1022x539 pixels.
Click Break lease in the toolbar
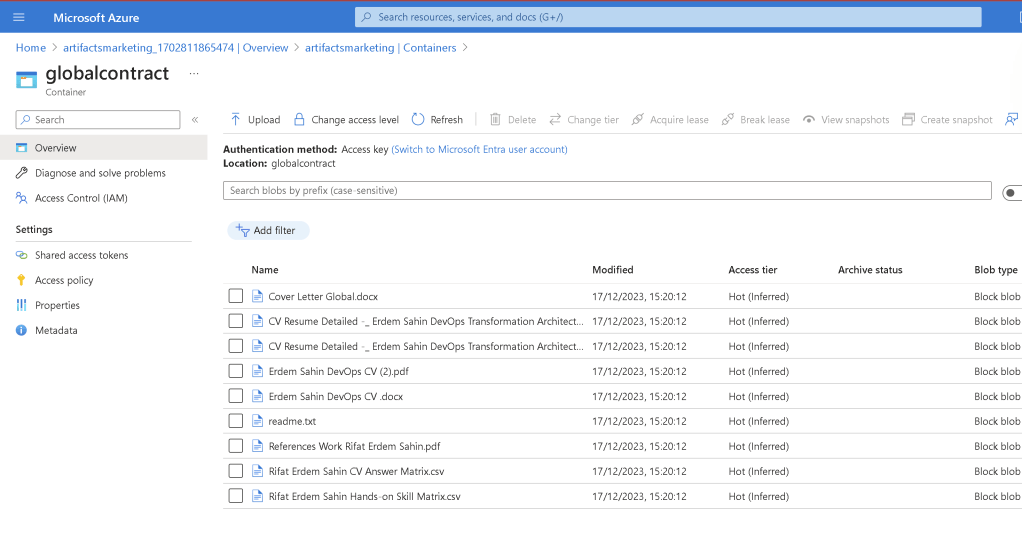click(755, 120)
